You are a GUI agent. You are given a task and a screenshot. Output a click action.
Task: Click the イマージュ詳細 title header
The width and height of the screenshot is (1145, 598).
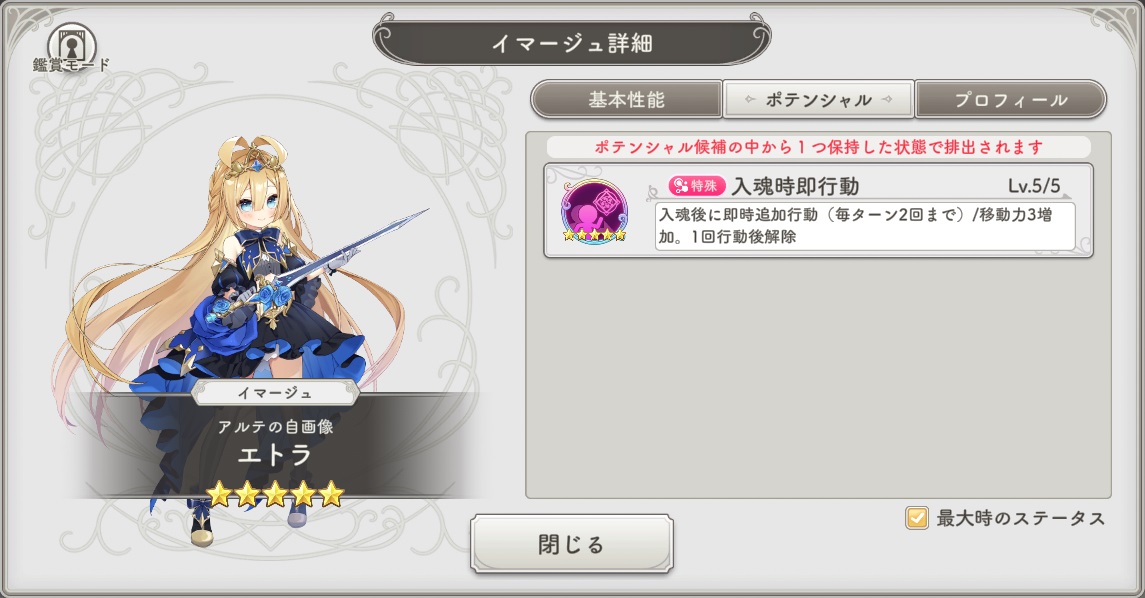(572, 43)
